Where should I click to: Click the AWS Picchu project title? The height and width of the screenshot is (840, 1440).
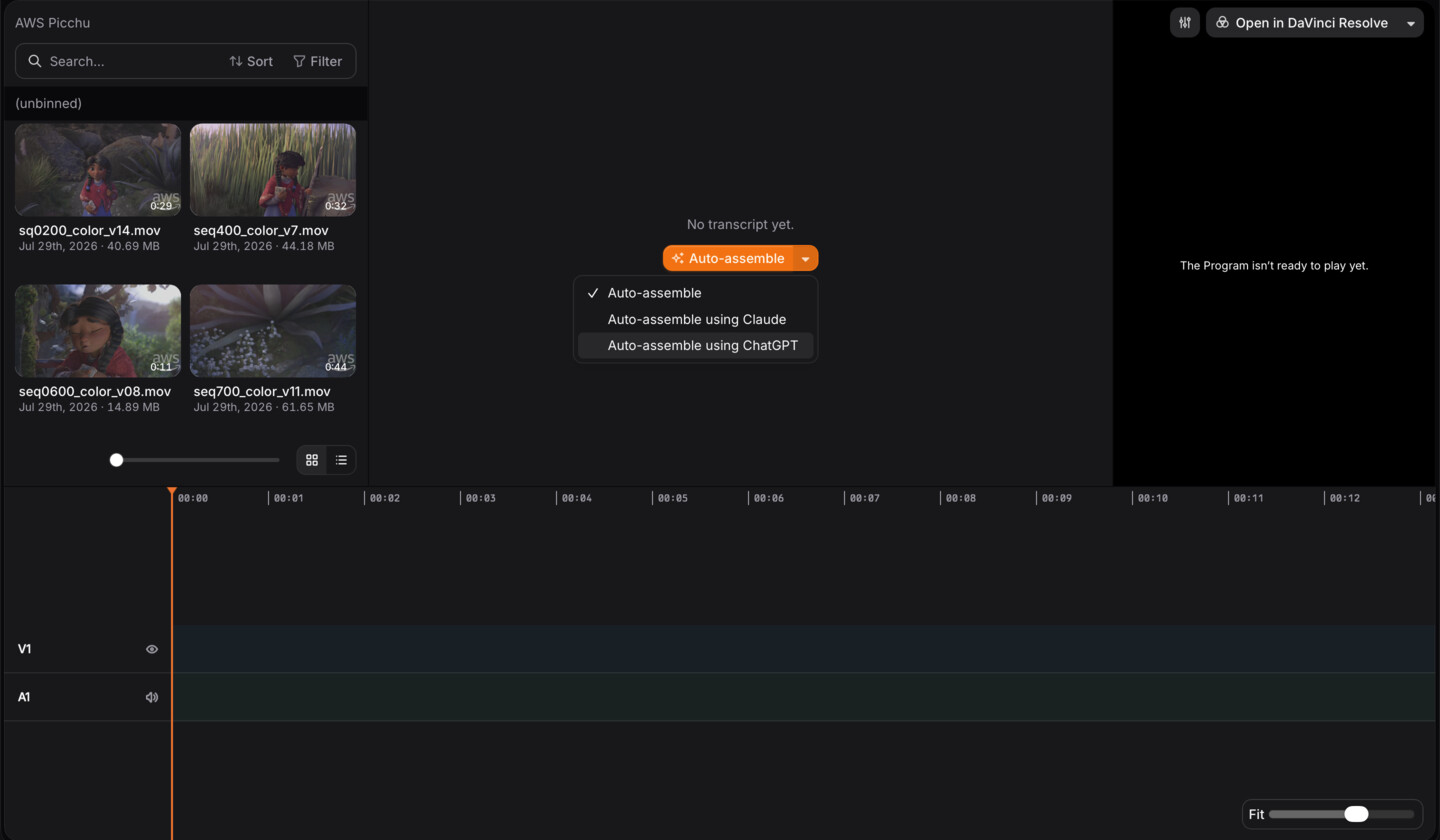pyautogui.click(x=52, y=23)
